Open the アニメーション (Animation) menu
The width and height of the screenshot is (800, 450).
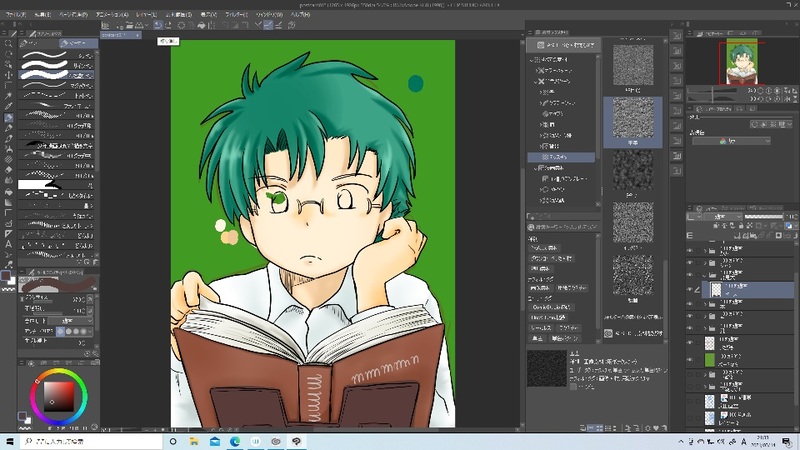112,15
